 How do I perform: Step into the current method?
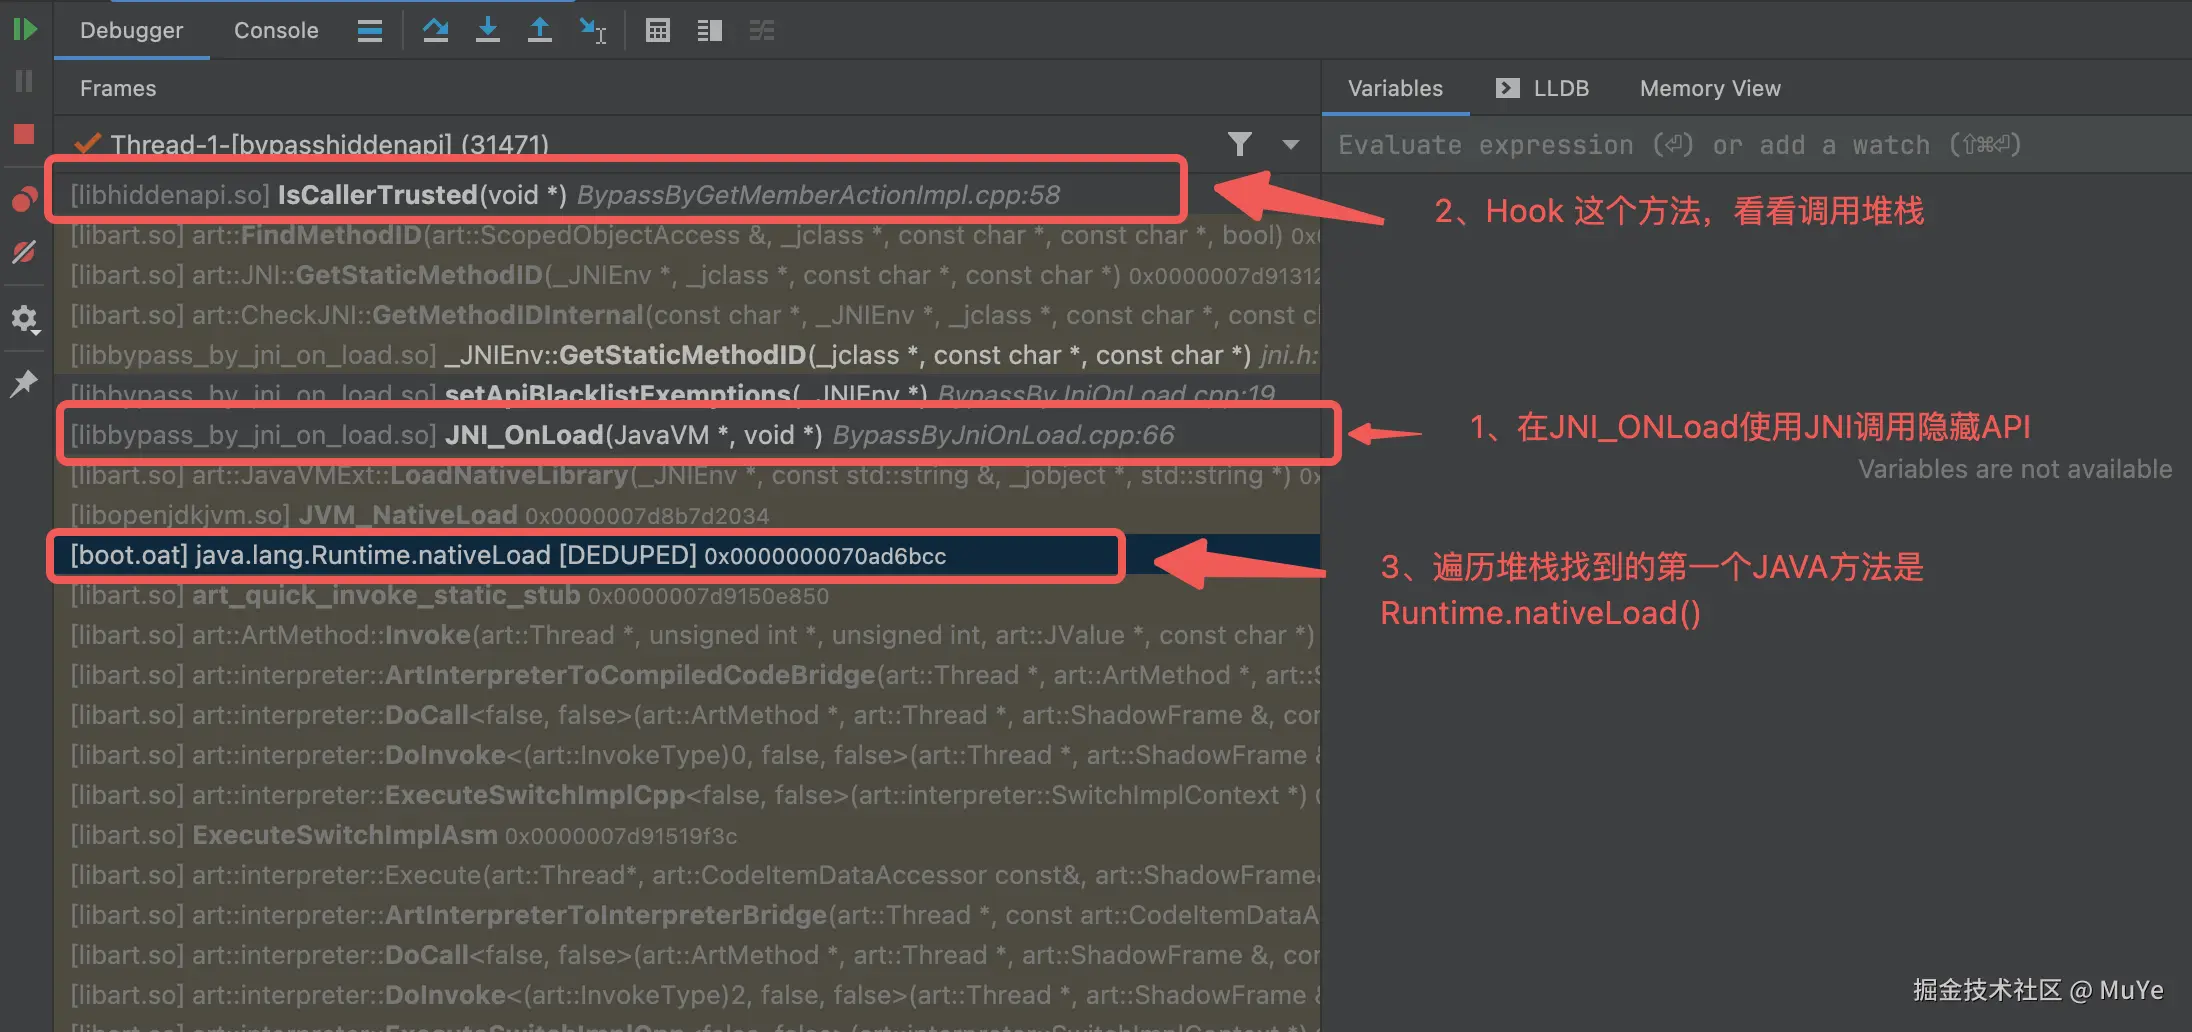click(487, 30)
